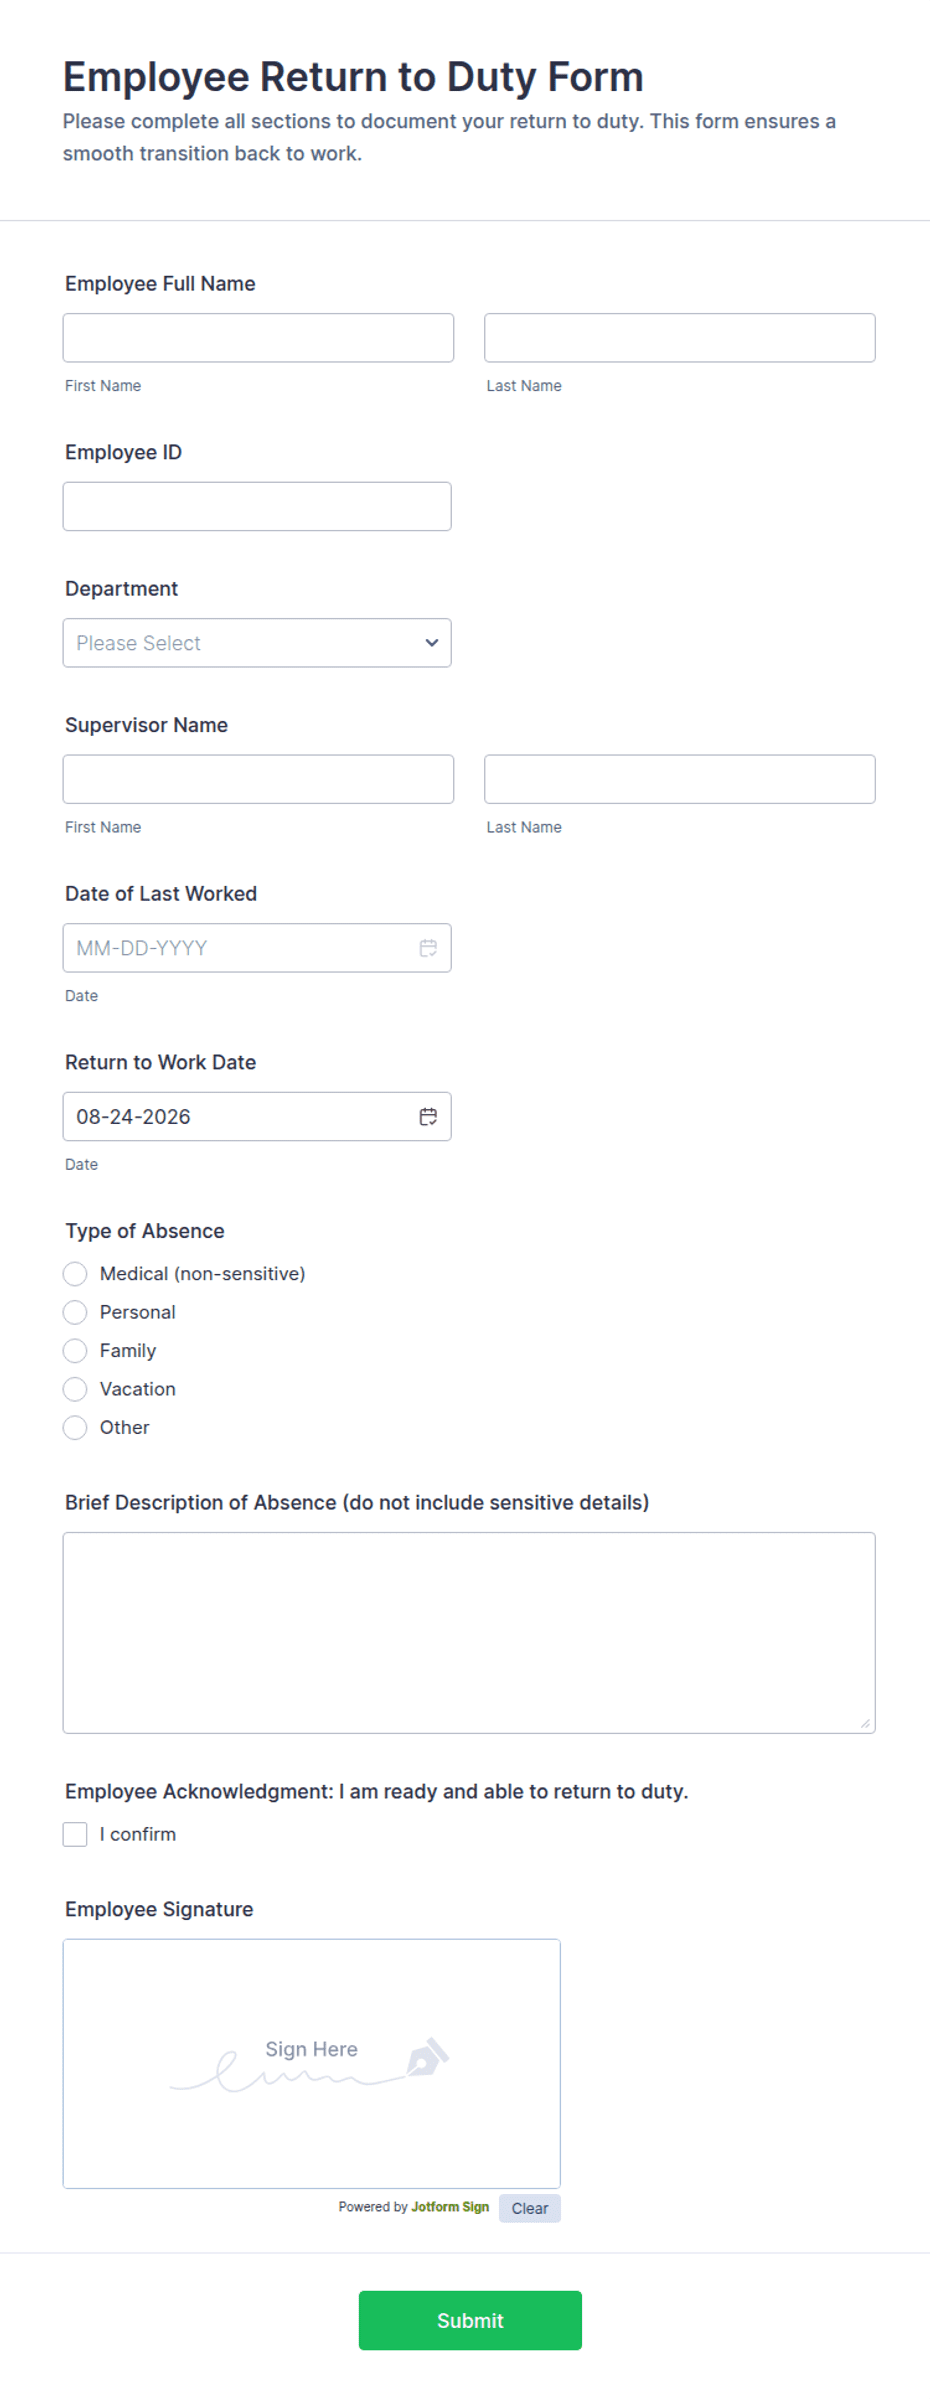
Task: Click the Brief Description of Absence textarea
Action: coord(469,1633)
